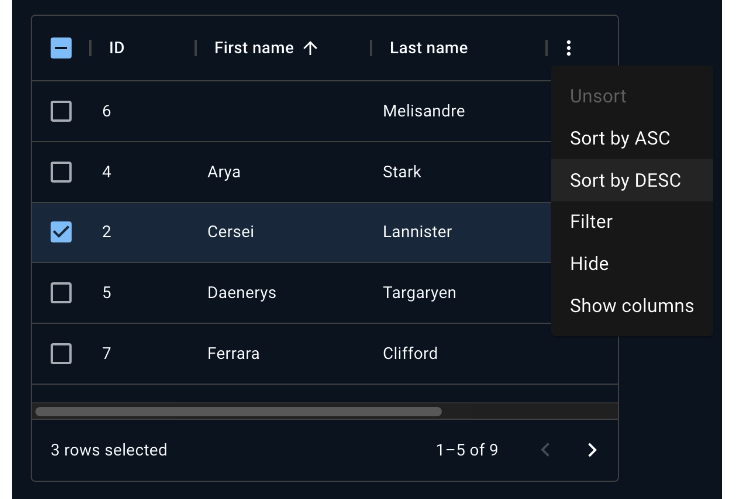This screenshot has height=499, width=741.
Task: Open the Filter menu entry
Action: click(x=591, y=222)
